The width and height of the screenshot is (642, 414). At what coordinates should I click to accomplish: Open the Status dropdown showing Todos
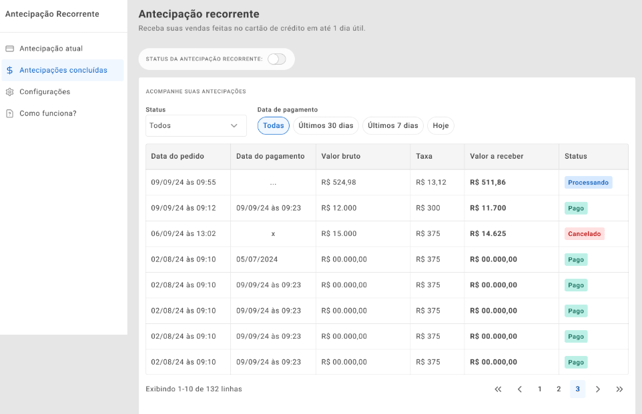point(195,126)
